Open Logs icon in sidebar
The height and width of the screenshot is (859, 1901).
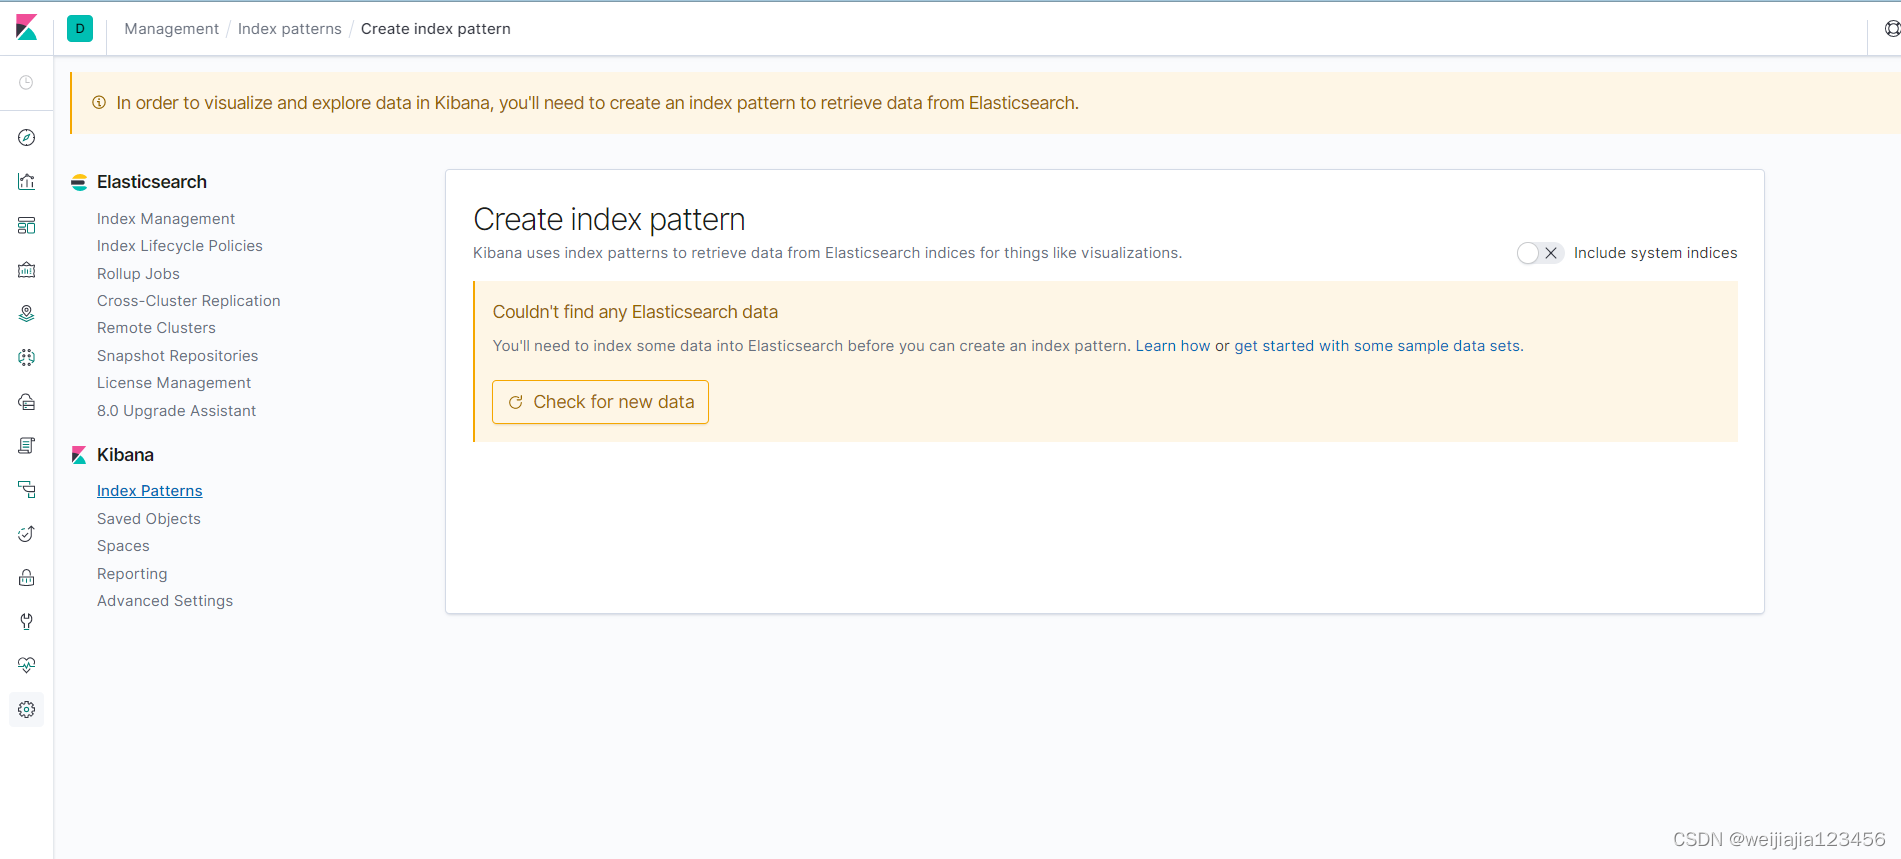[27, 446]
